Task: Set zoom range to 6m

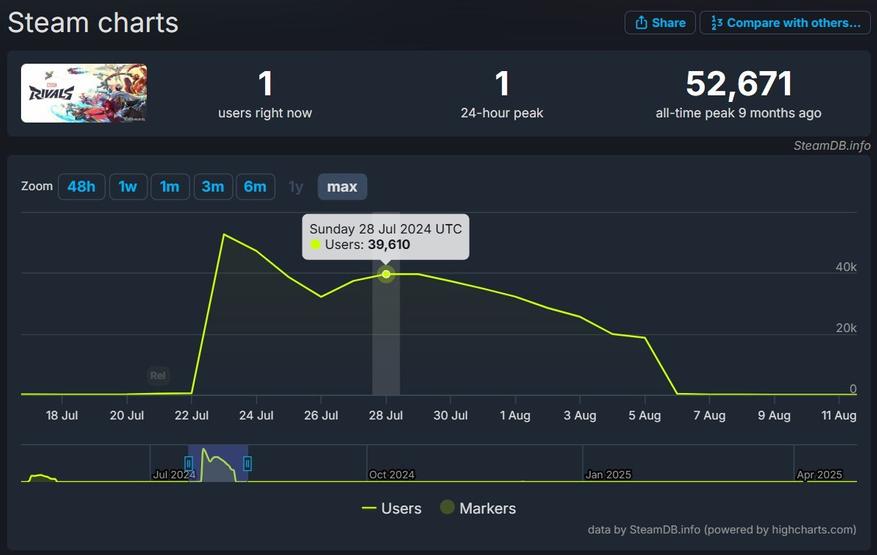Action: [255, 186]
